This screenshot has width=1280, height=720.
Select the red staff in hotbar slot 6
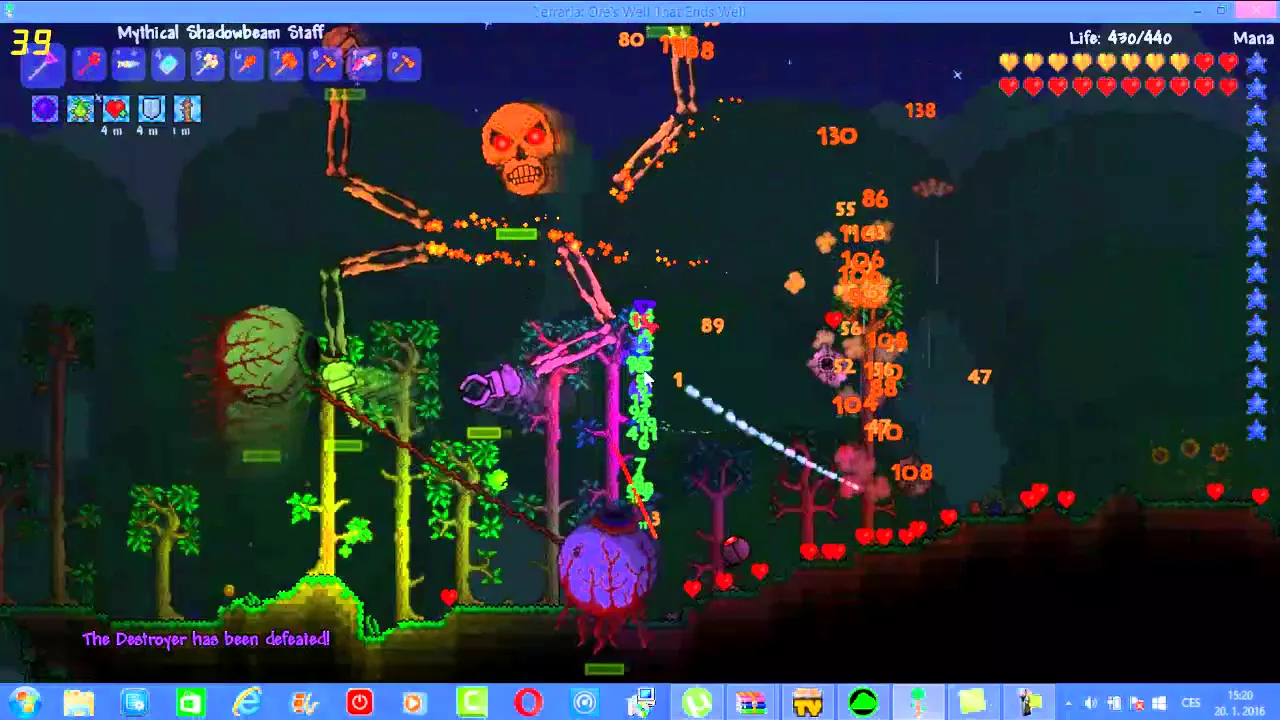pos(246,65)
